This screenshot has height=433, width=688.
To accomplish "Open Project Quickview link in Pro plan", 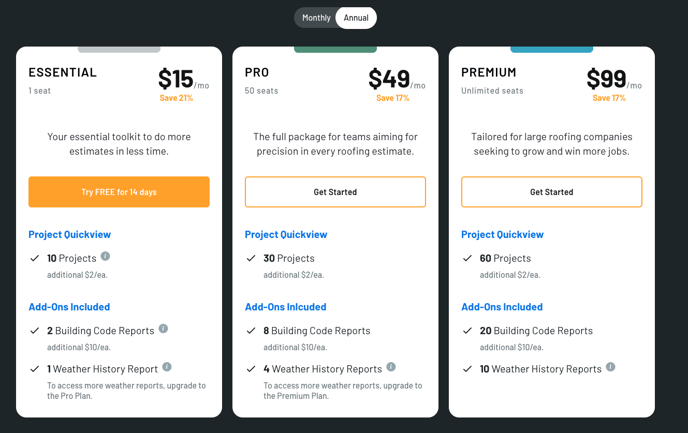I will (286, 234).
